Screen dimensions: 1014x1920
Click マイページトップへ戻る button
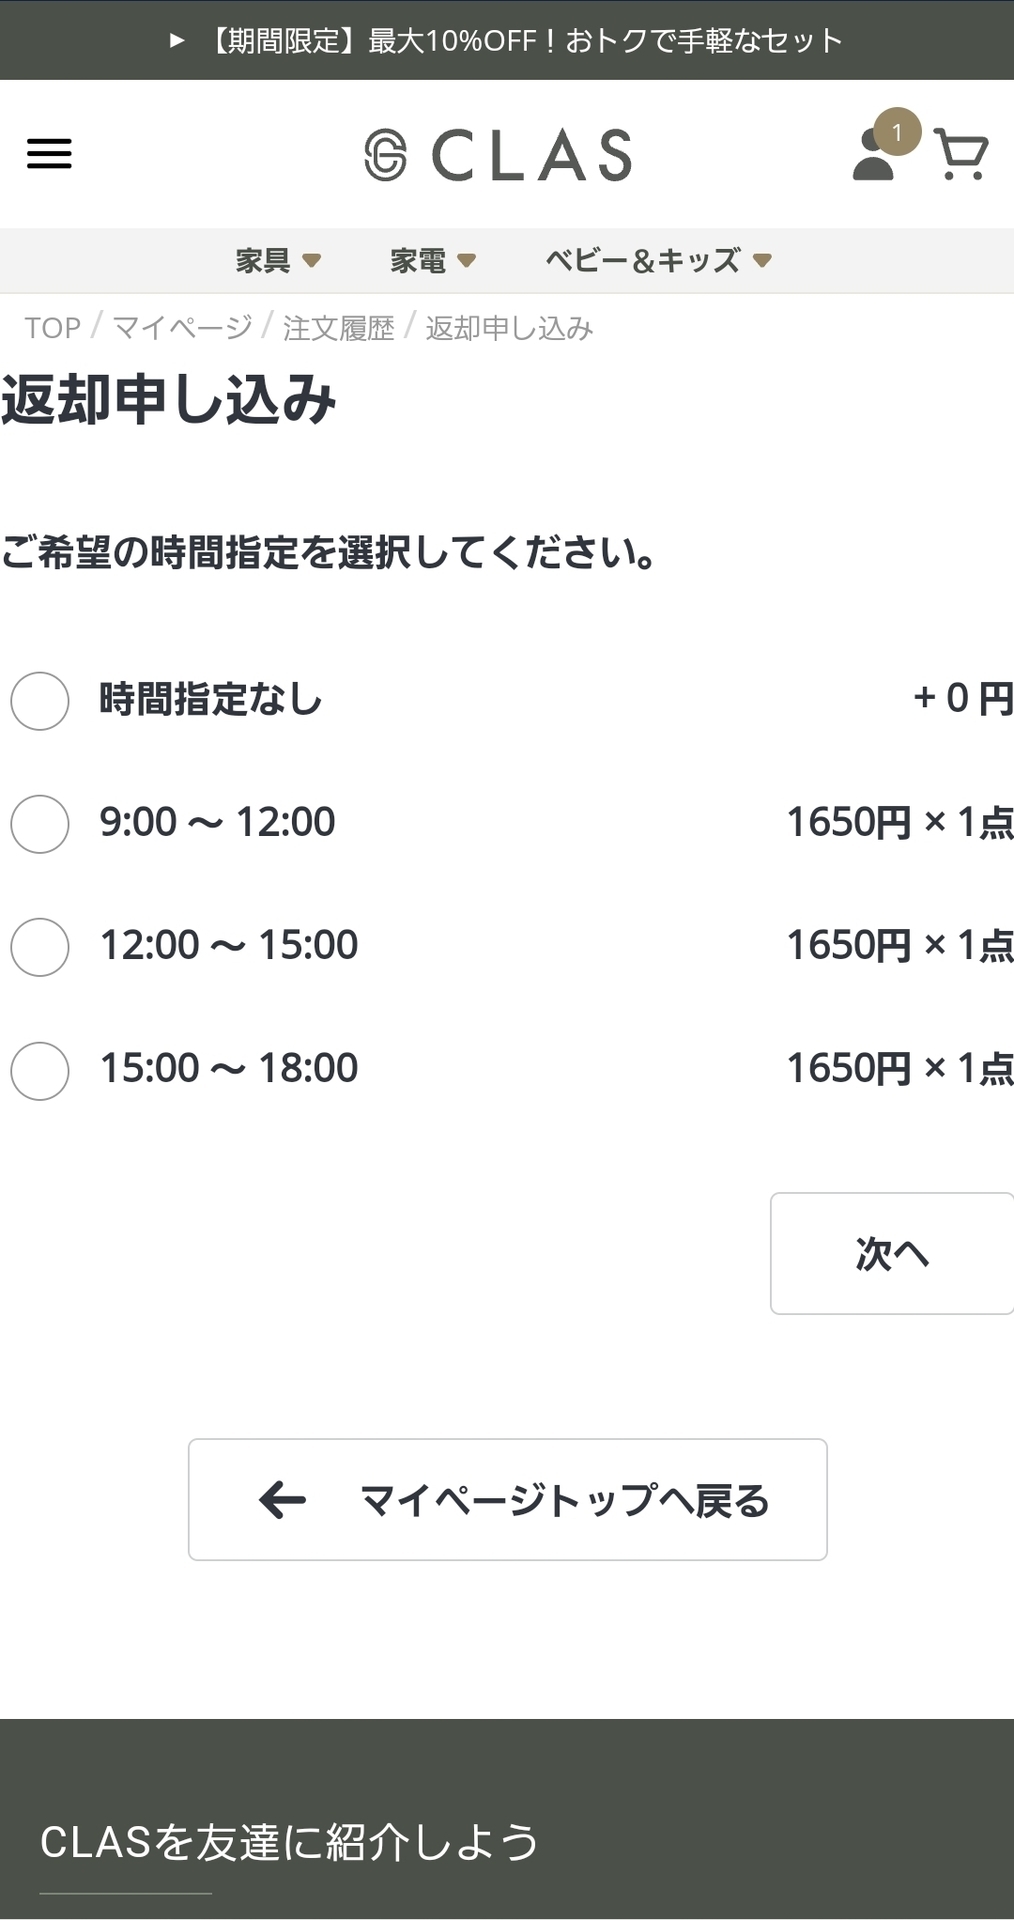[507, 1500]
